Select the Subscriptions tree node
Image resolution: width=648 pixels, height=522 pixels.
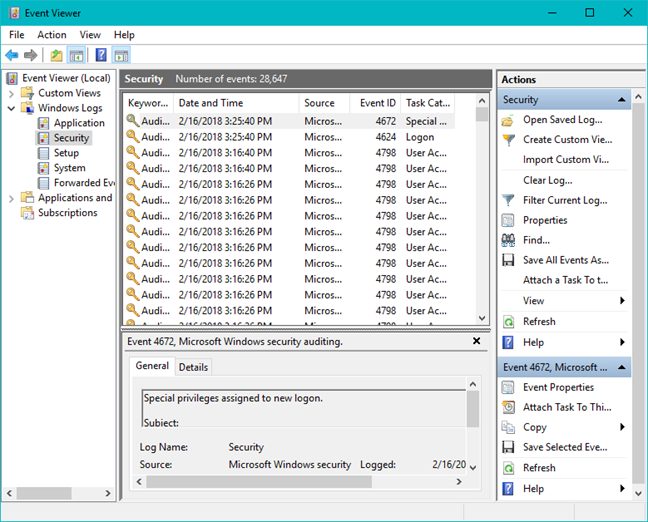[x=68, y=212]
